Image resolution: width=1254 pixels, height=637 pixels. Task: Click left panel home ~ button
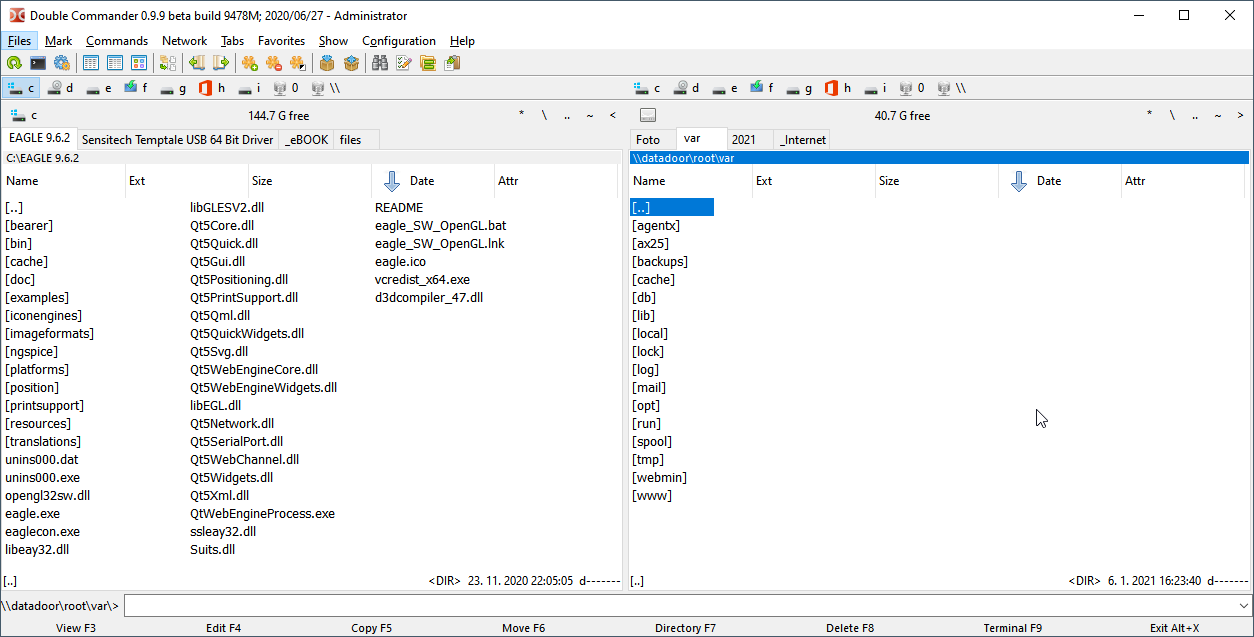[590, 115]
